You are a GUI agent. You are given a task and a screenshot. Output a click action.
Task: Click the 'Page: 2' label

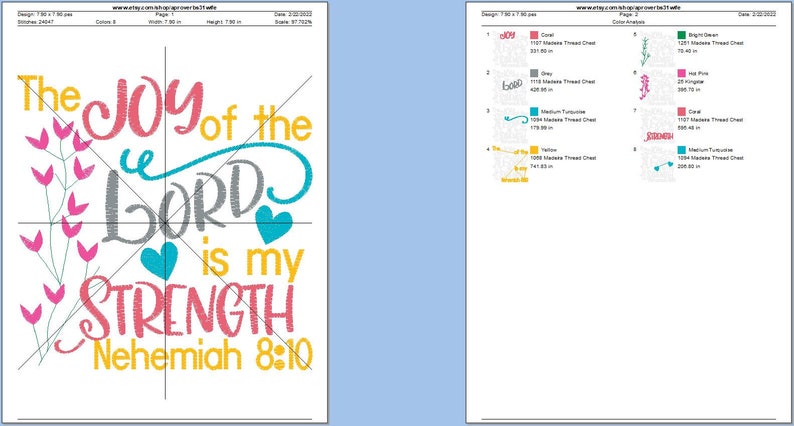tap(628, 15)
